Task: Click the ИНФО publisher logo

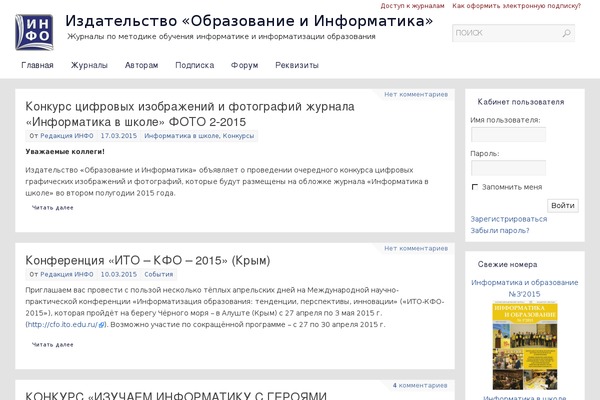Action: tap(34, 32)
